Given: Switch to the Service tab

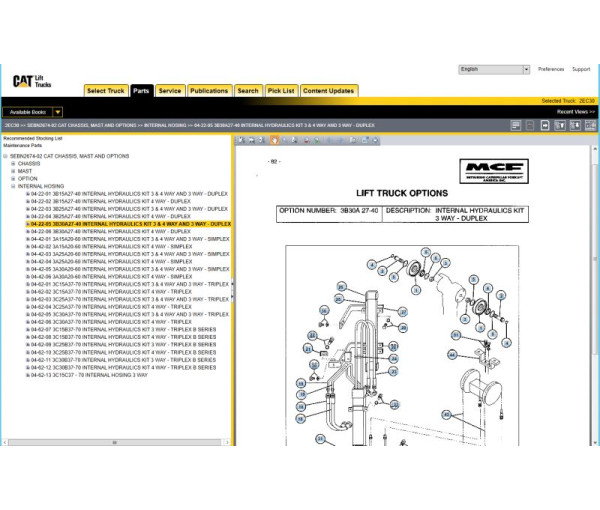Looking at the screenshot, I should [170, 90].
